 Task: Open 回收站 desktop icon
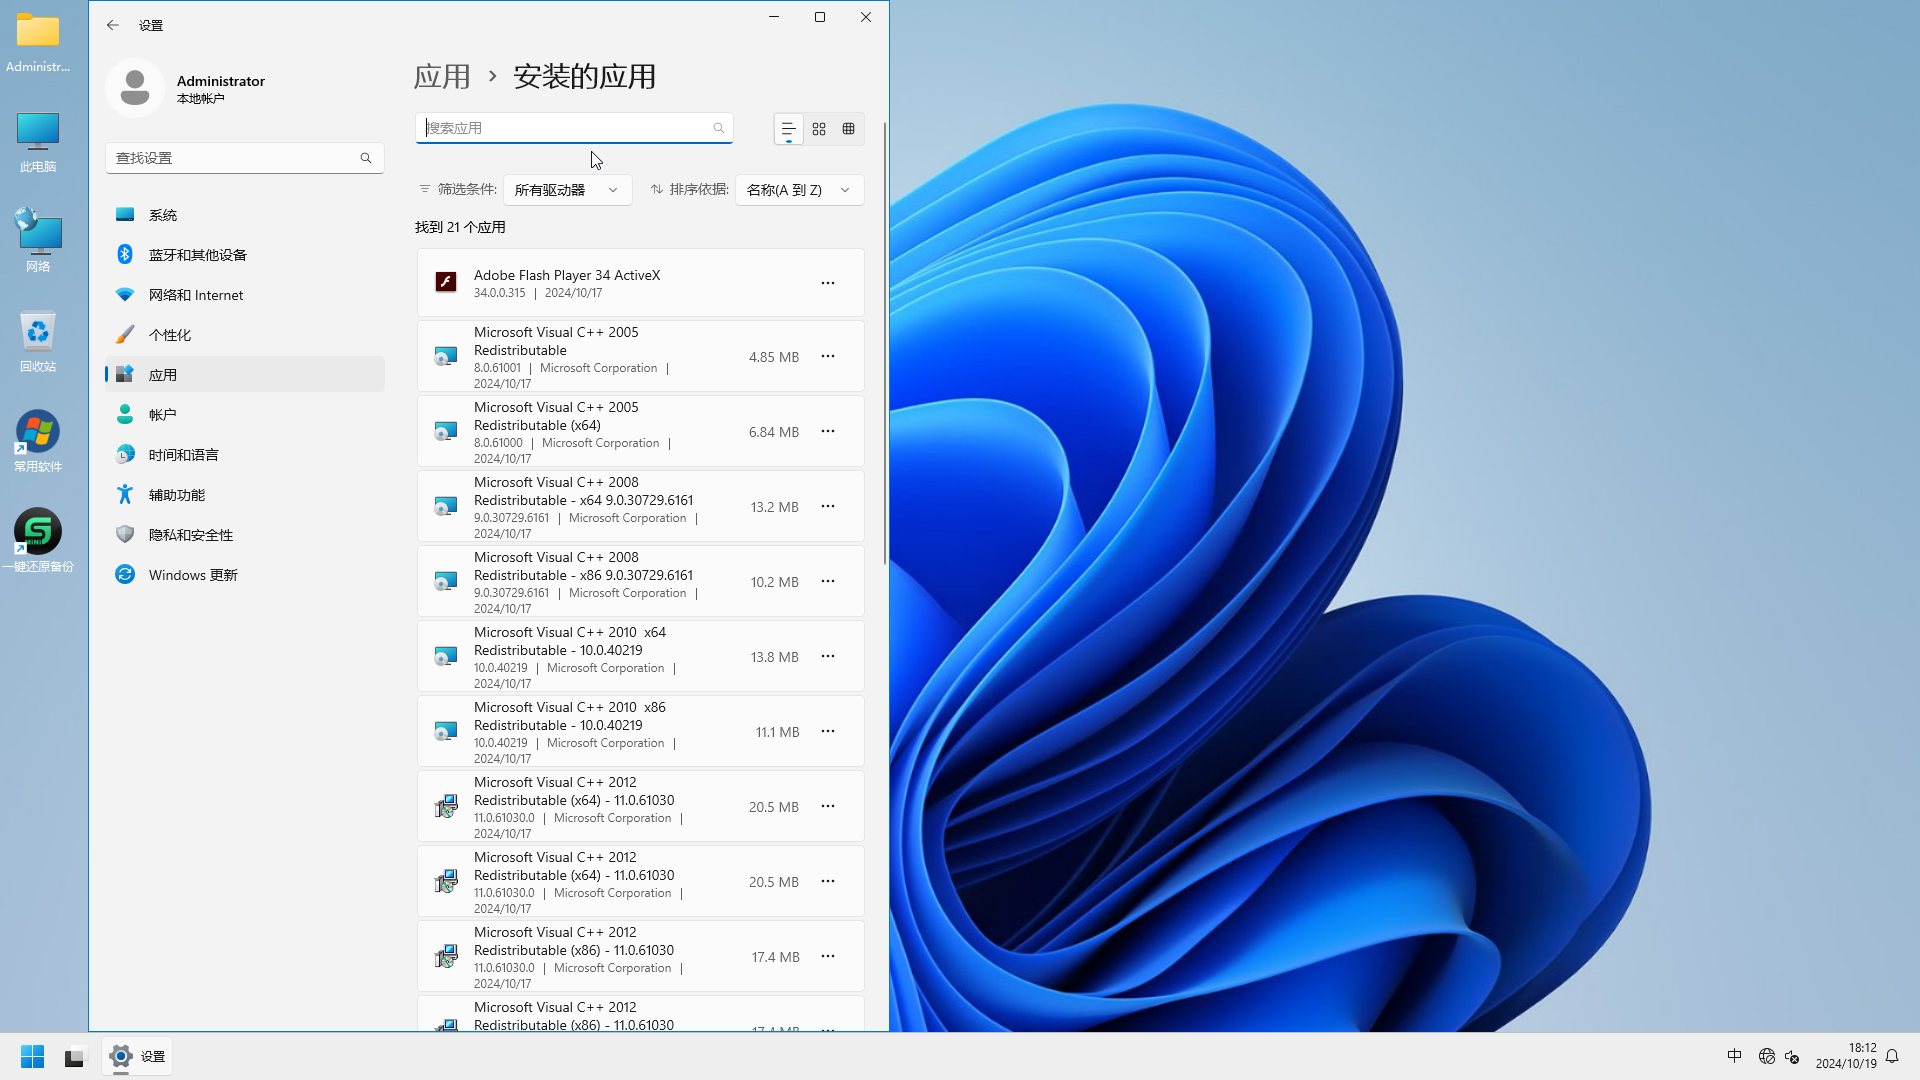[38, 341]
